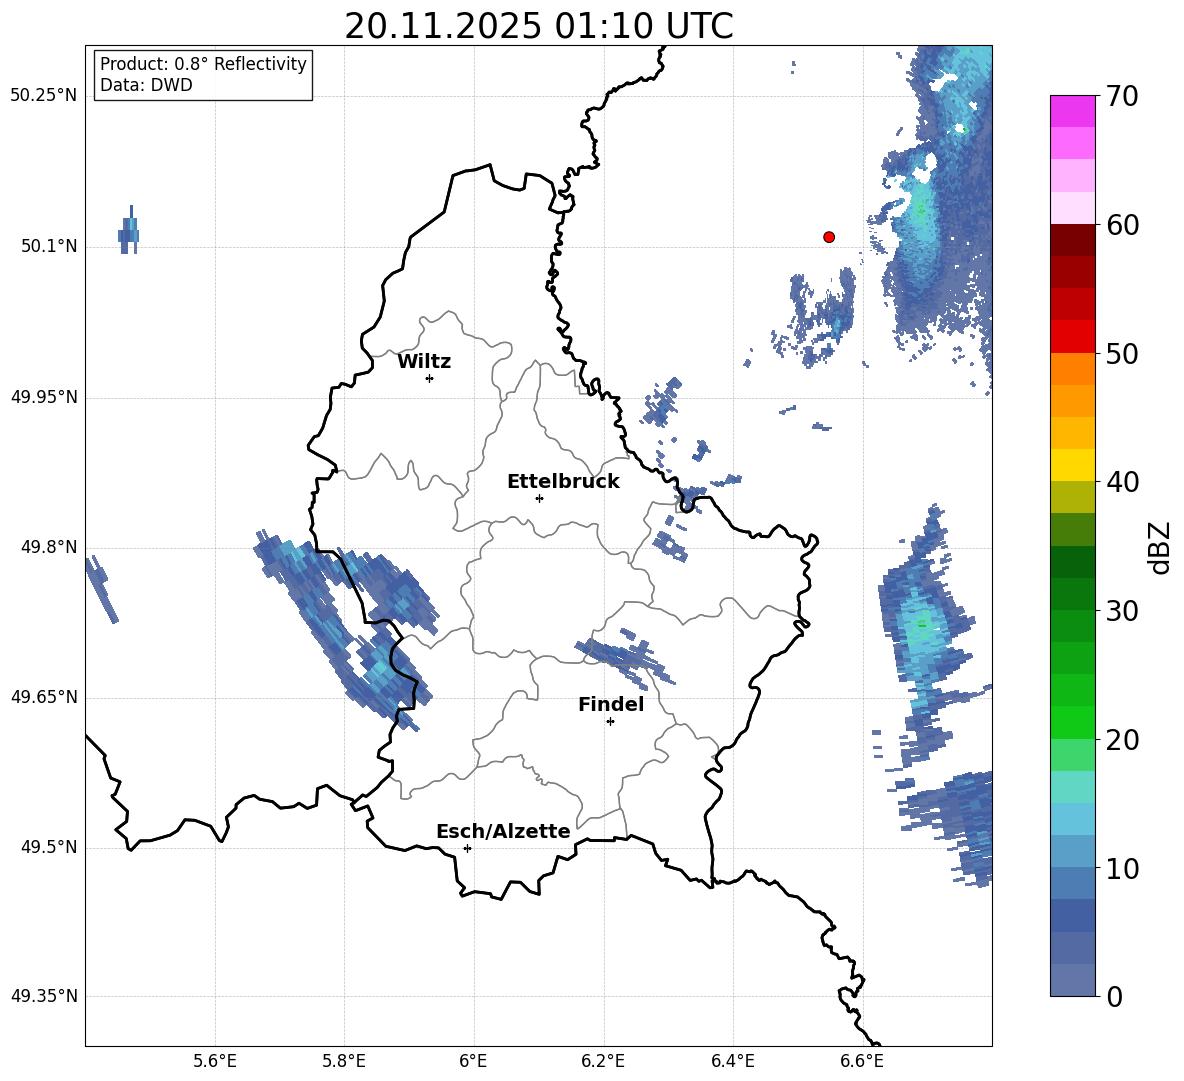Click the Ettelbruck cross marker

[x=539, y=498]
